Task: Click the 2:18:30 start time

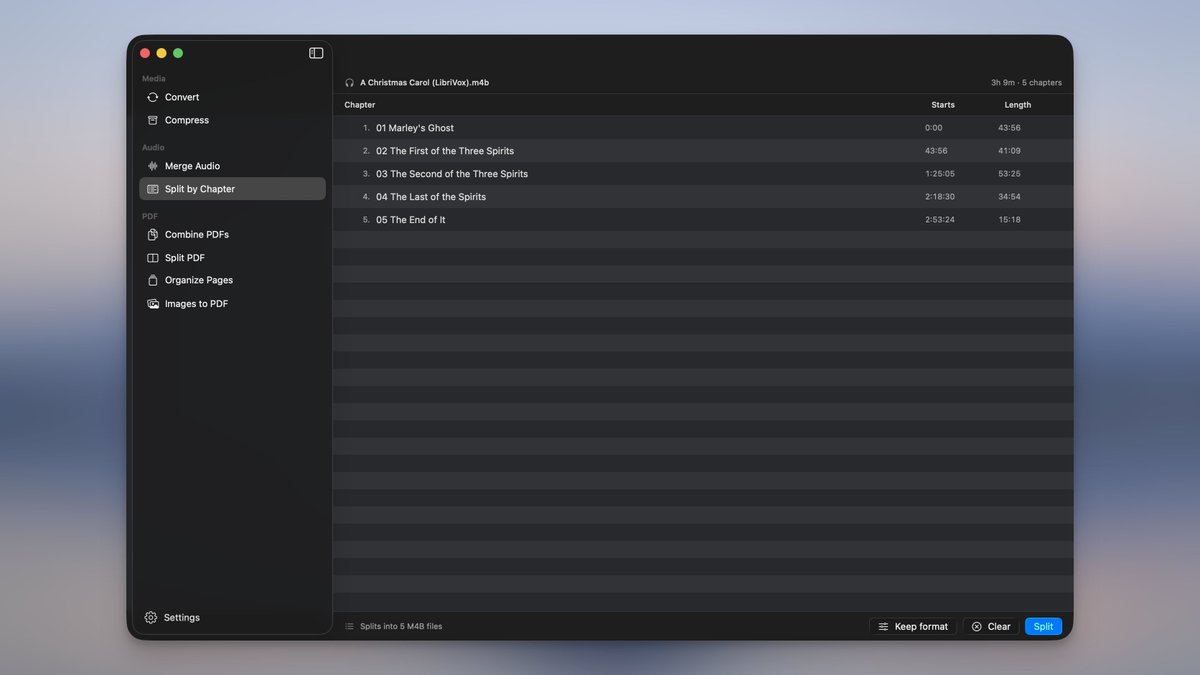Action: pos(940,197)
